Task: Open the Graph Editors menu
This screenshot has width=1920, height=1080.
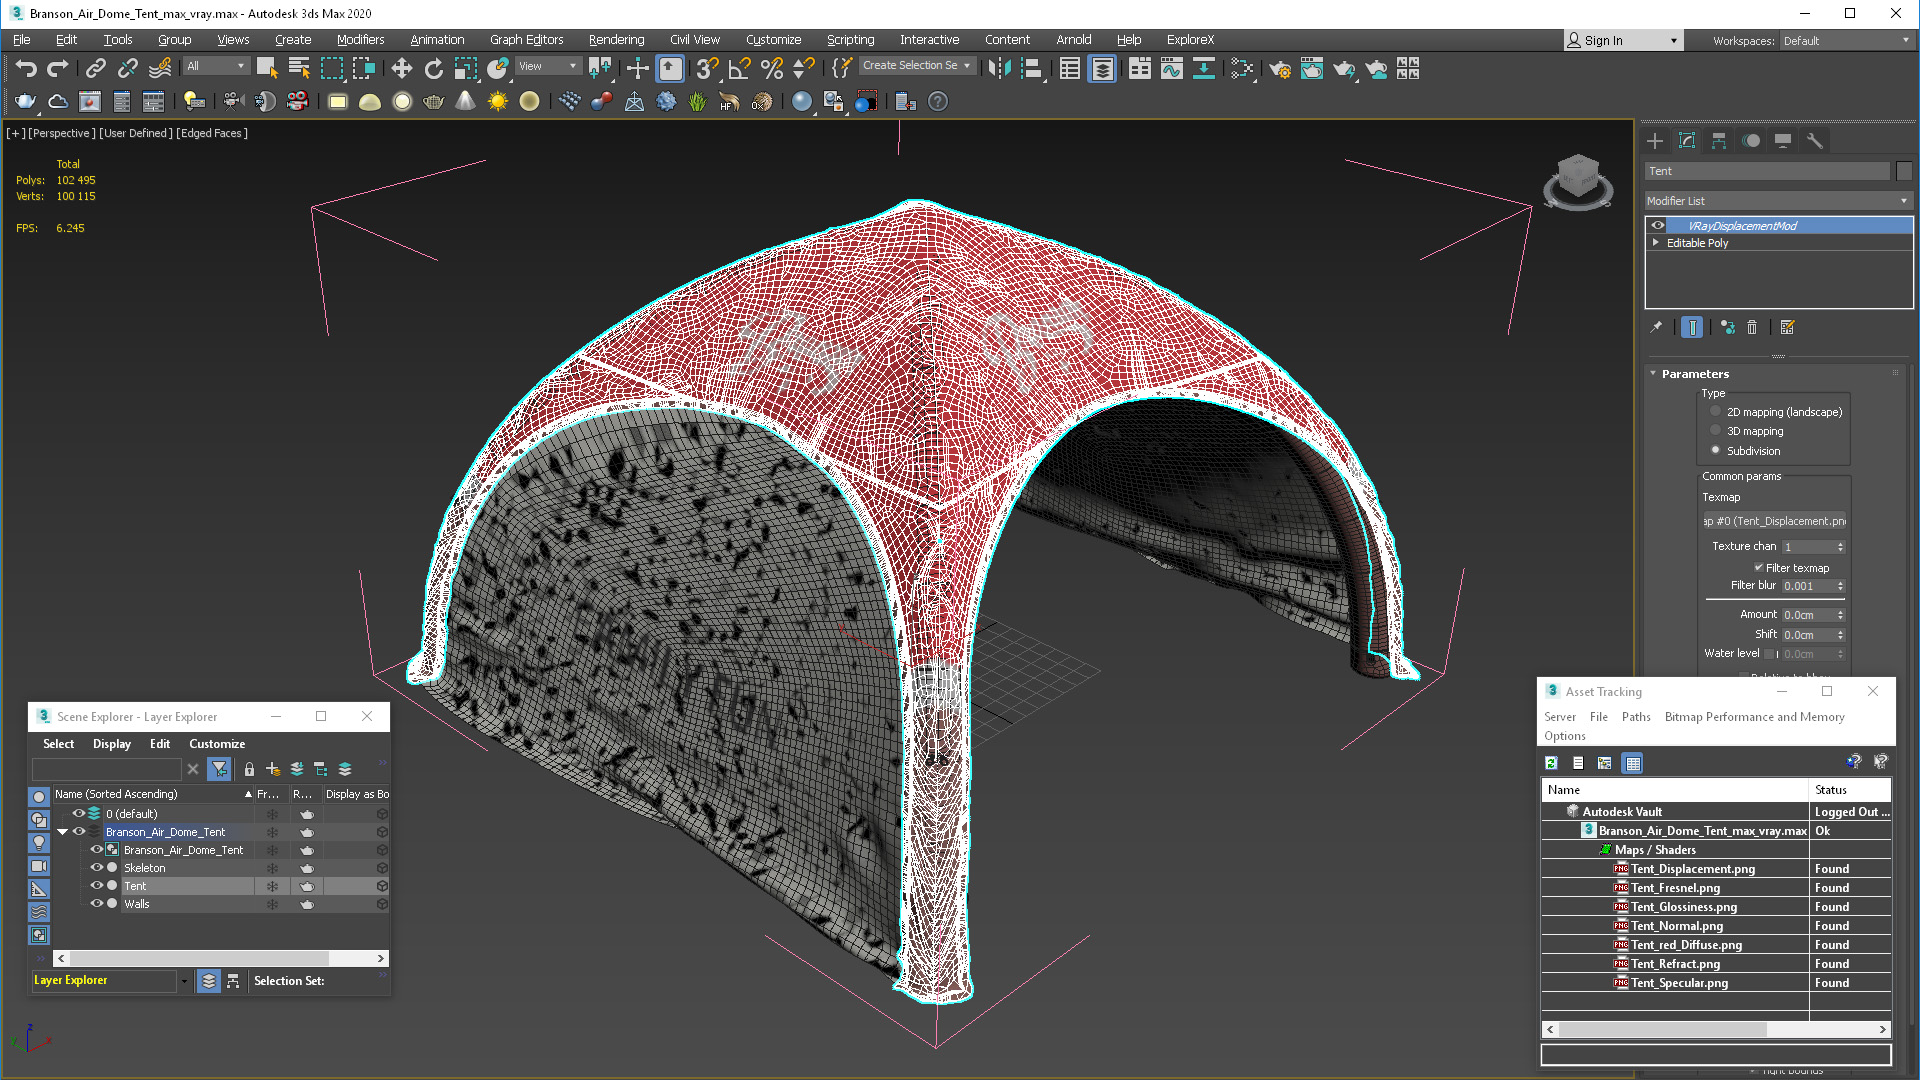Action: pyautogui.click(x=526, y=40)
